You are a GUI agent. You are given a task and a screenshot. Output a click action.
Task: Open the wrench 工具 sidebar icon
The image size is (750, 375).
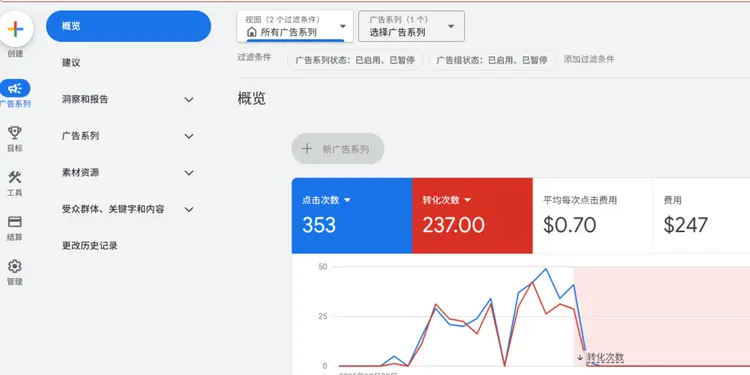coord(15,177)
